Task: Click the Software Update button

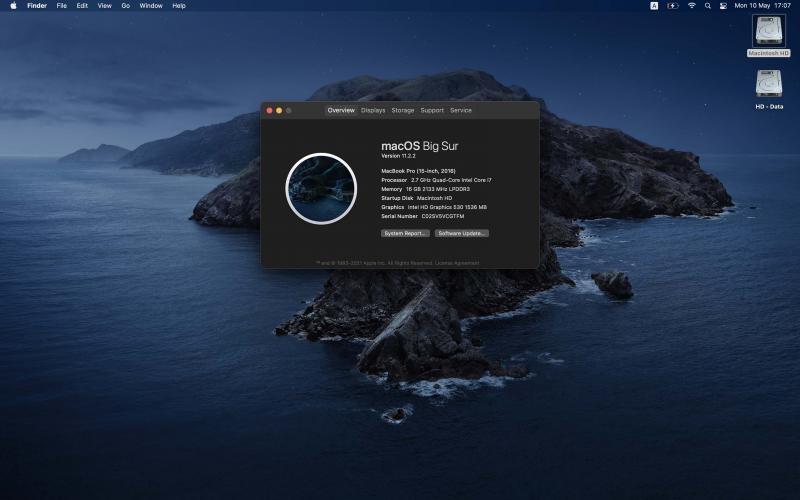Action: [x=462, y=233]
